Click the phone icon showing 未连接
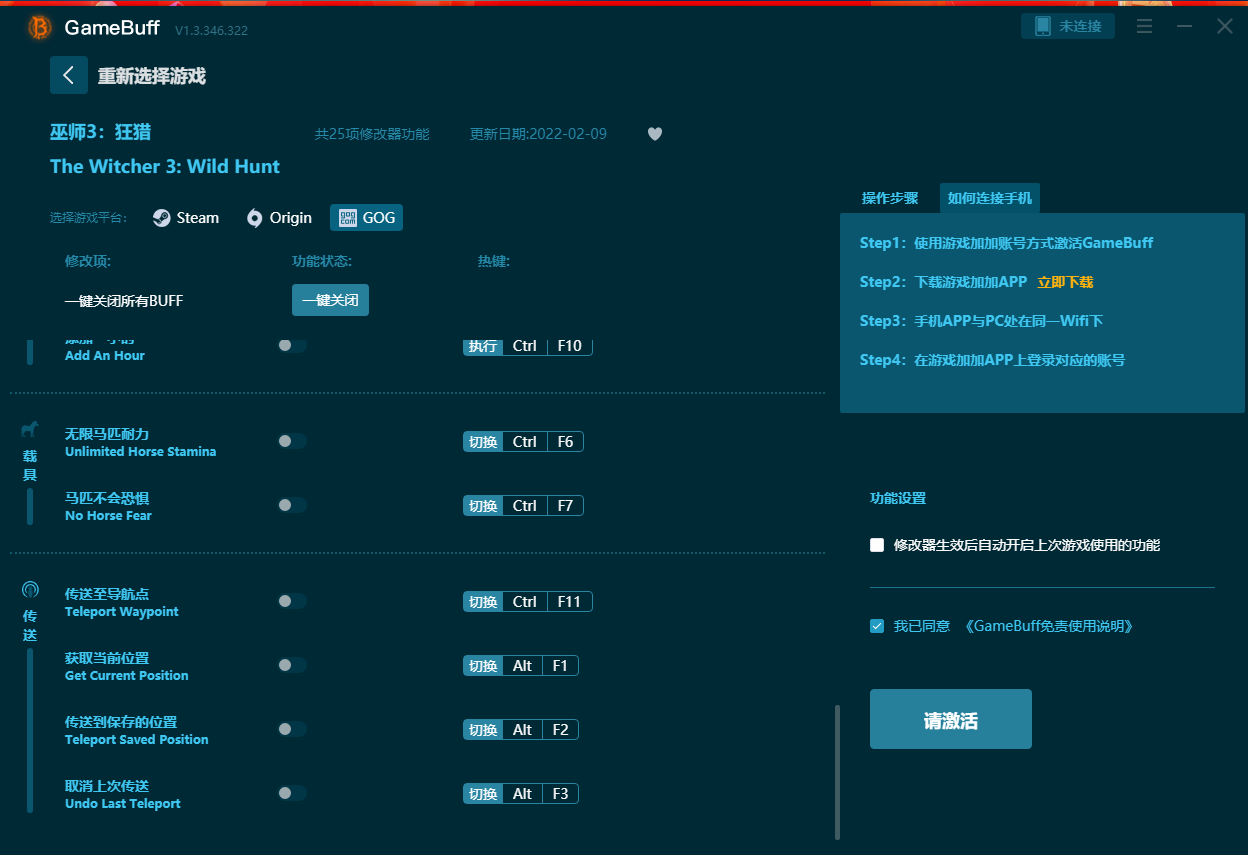 pos(1043,26)
